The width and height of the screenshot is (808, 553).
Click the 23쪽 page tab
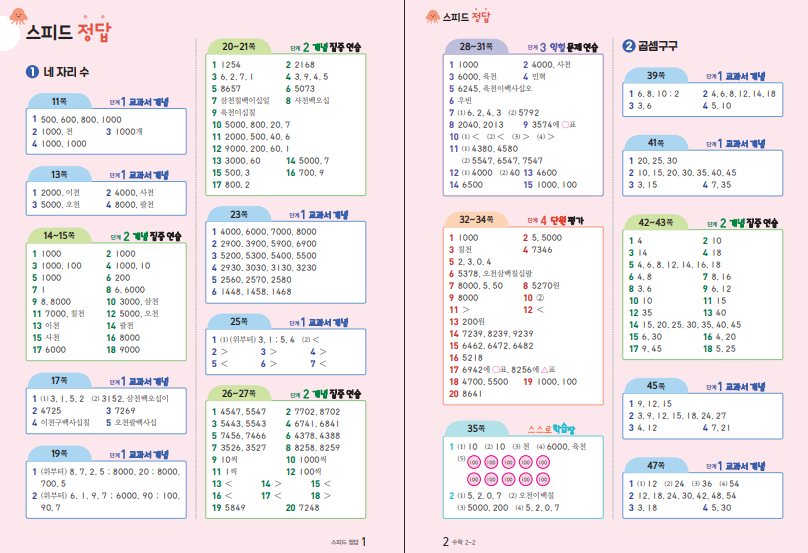pyautogui.click(x=239, y=214)
